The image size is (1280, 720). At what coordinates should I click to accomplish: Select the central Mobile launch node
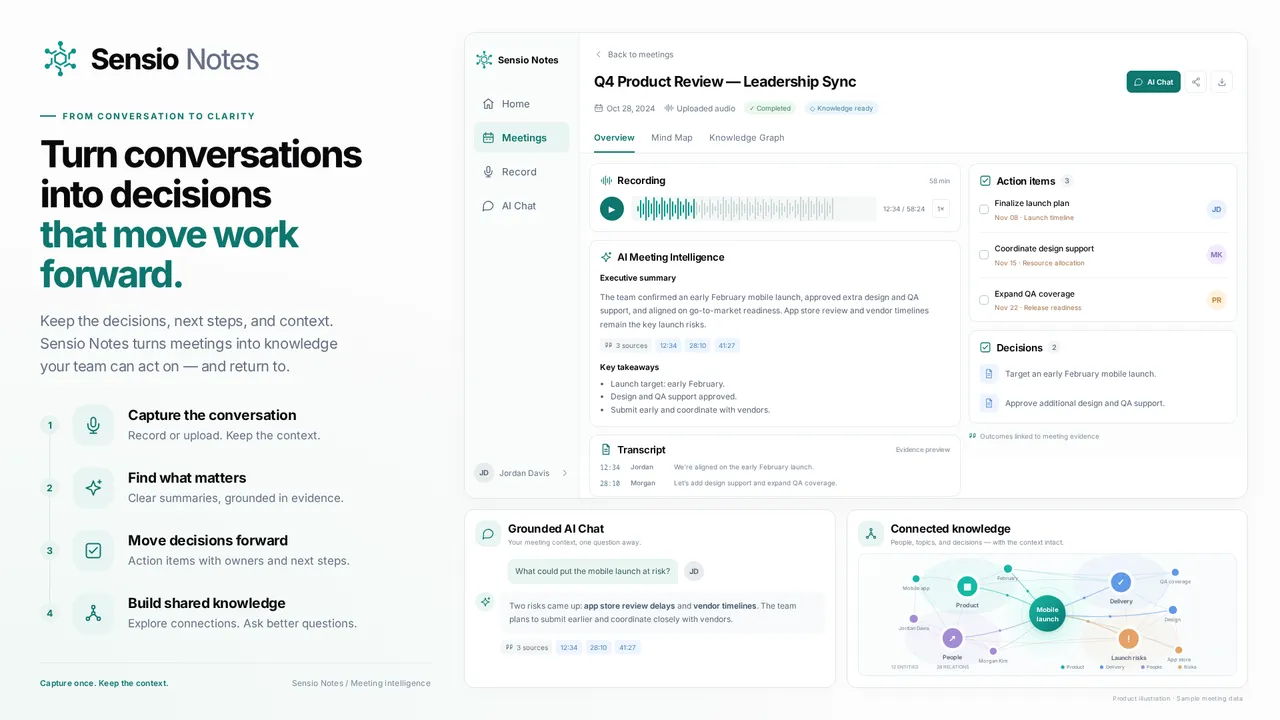tap(1047, 613)
